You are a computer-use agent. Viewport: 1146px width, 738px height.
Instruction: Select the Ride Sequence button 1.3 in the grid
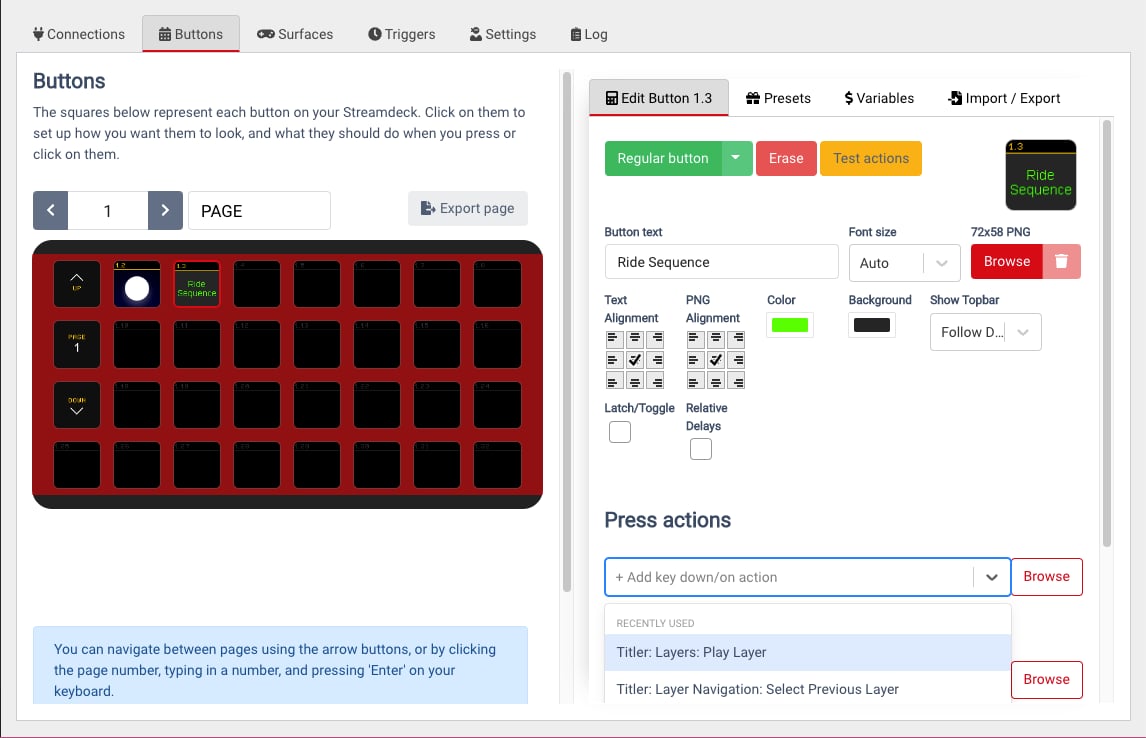197,284
